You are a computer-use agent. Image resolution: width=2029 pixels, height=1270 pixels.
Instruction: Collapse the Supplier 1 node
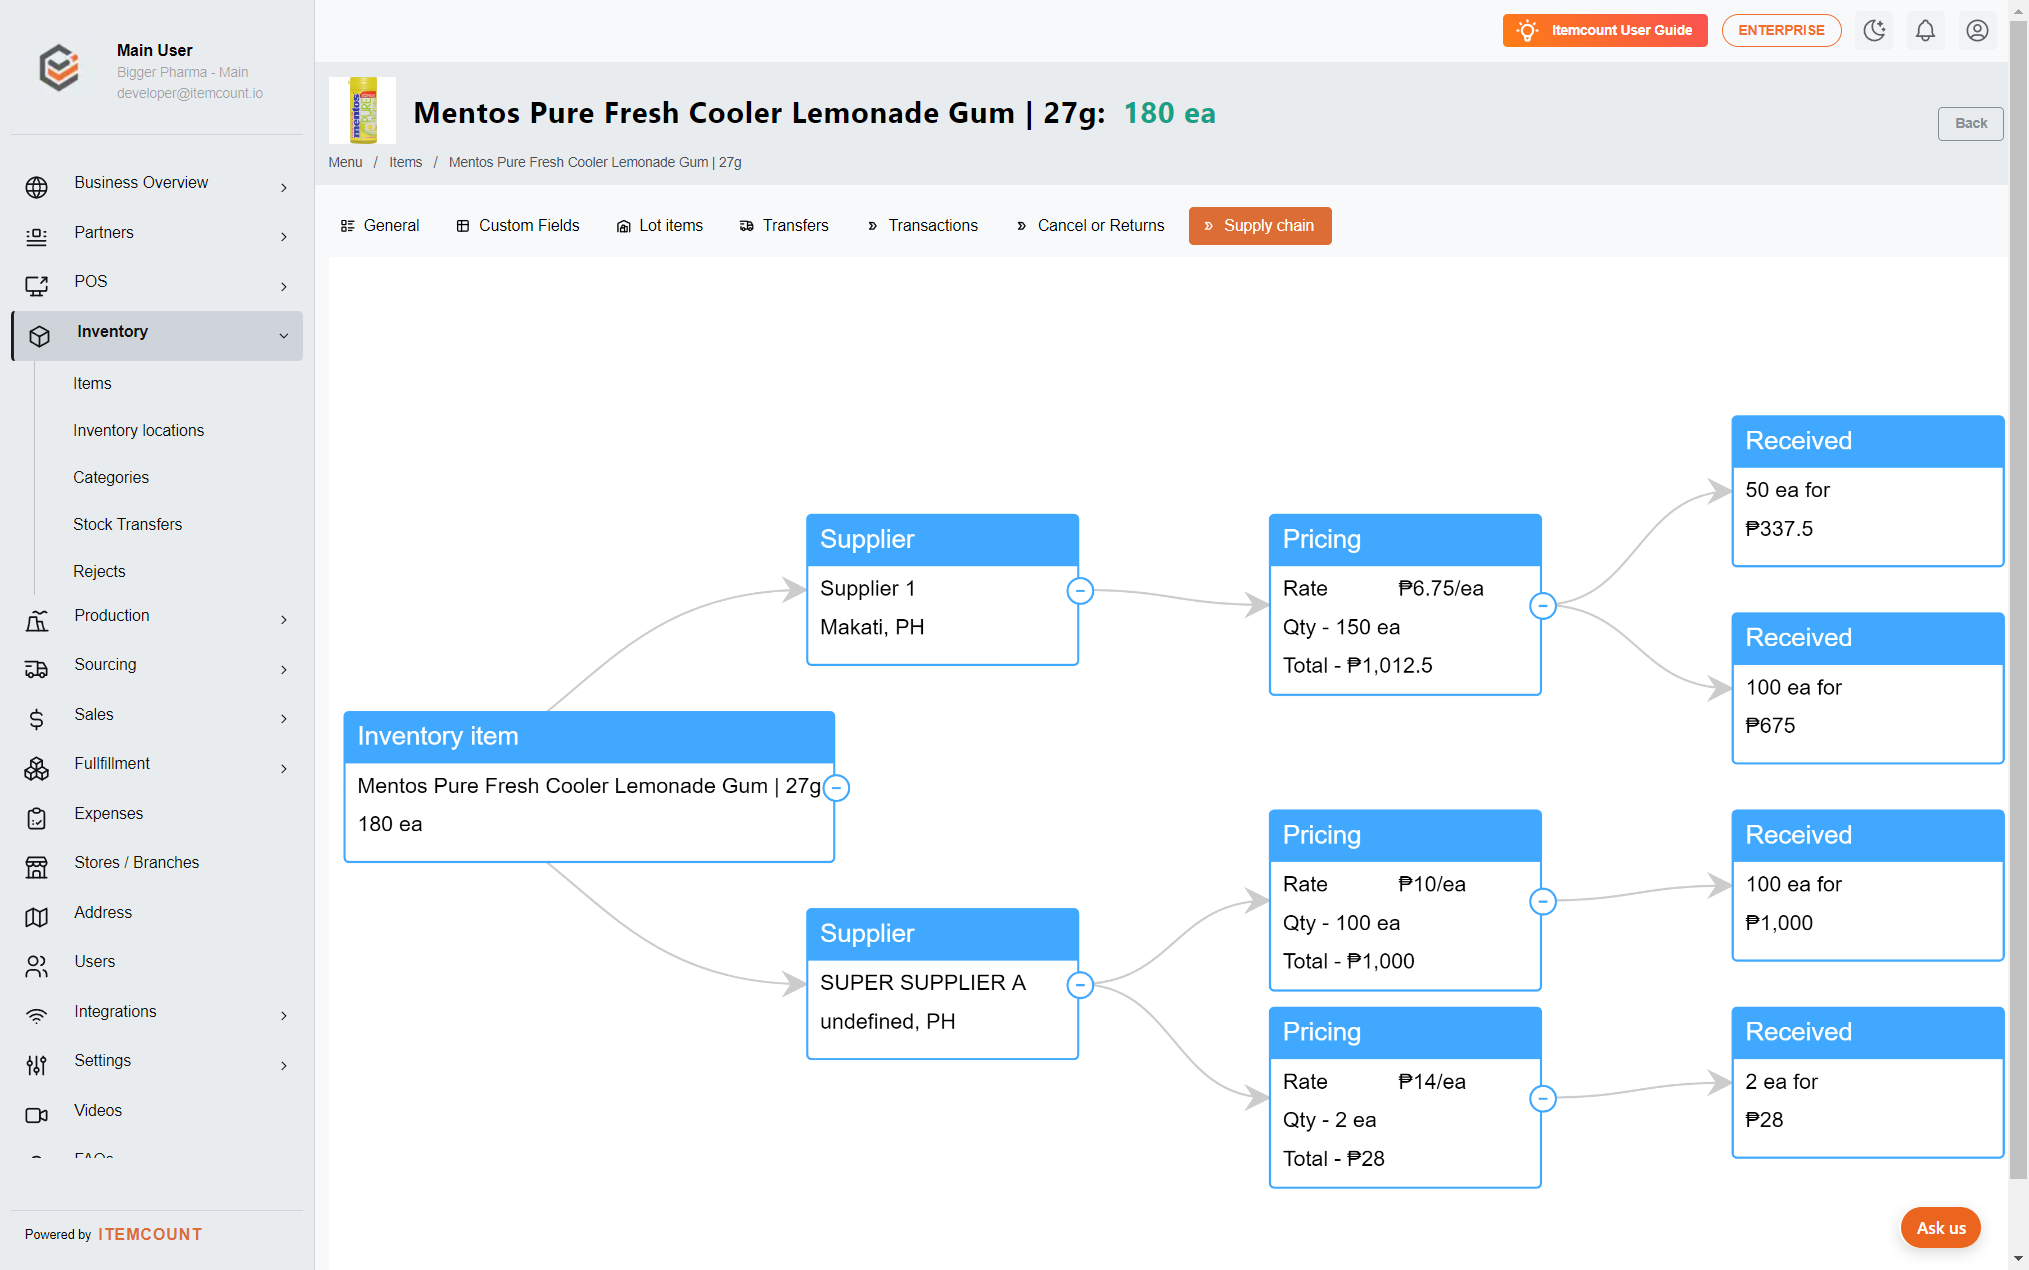point(1080,591)
